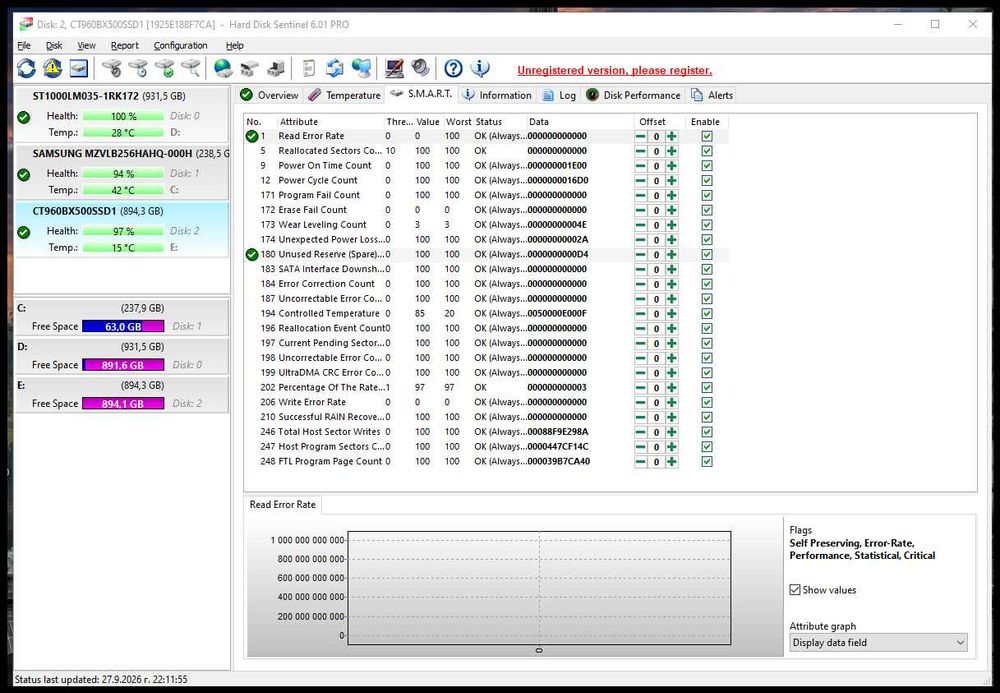Switch to the Overview tab
The height and width of the screenshot is (693, 1000).
pos(269,95)
